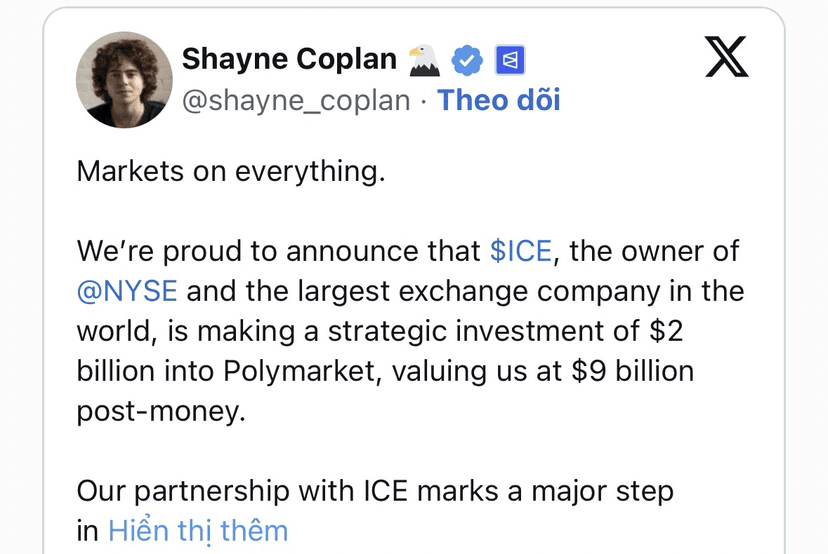Click the blue verified checkmark badge
Screen dimensions: 828x554
(467, 60)
